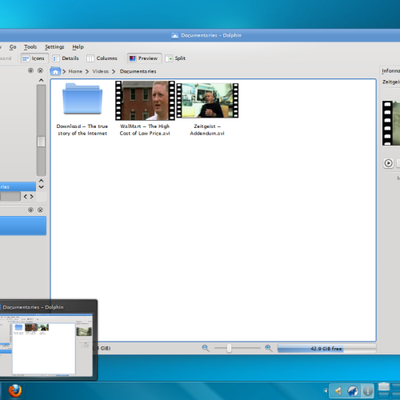Open the Go menu
This screenshot has width=400, height=400.
(13, 47)
